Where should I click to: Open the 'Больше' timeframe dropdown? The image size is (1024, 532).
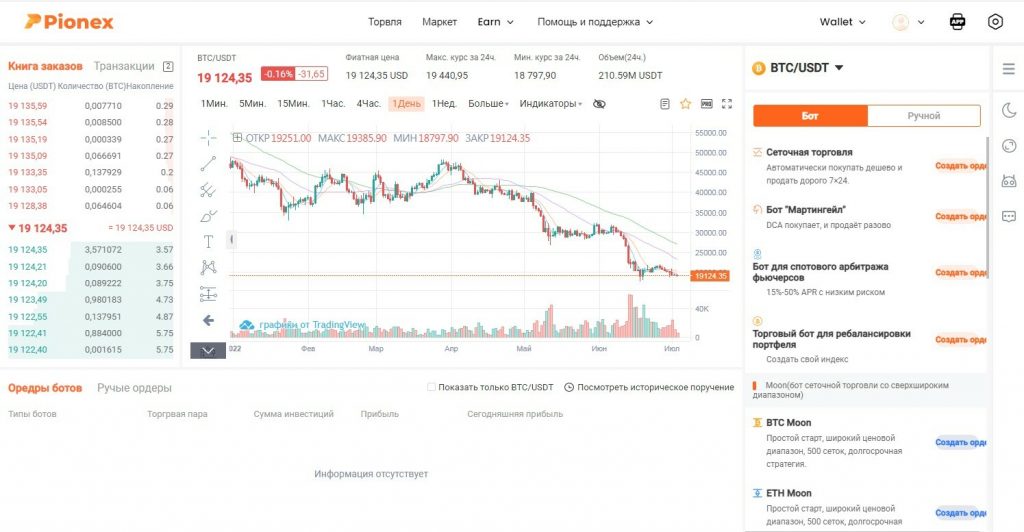(489, 103)
